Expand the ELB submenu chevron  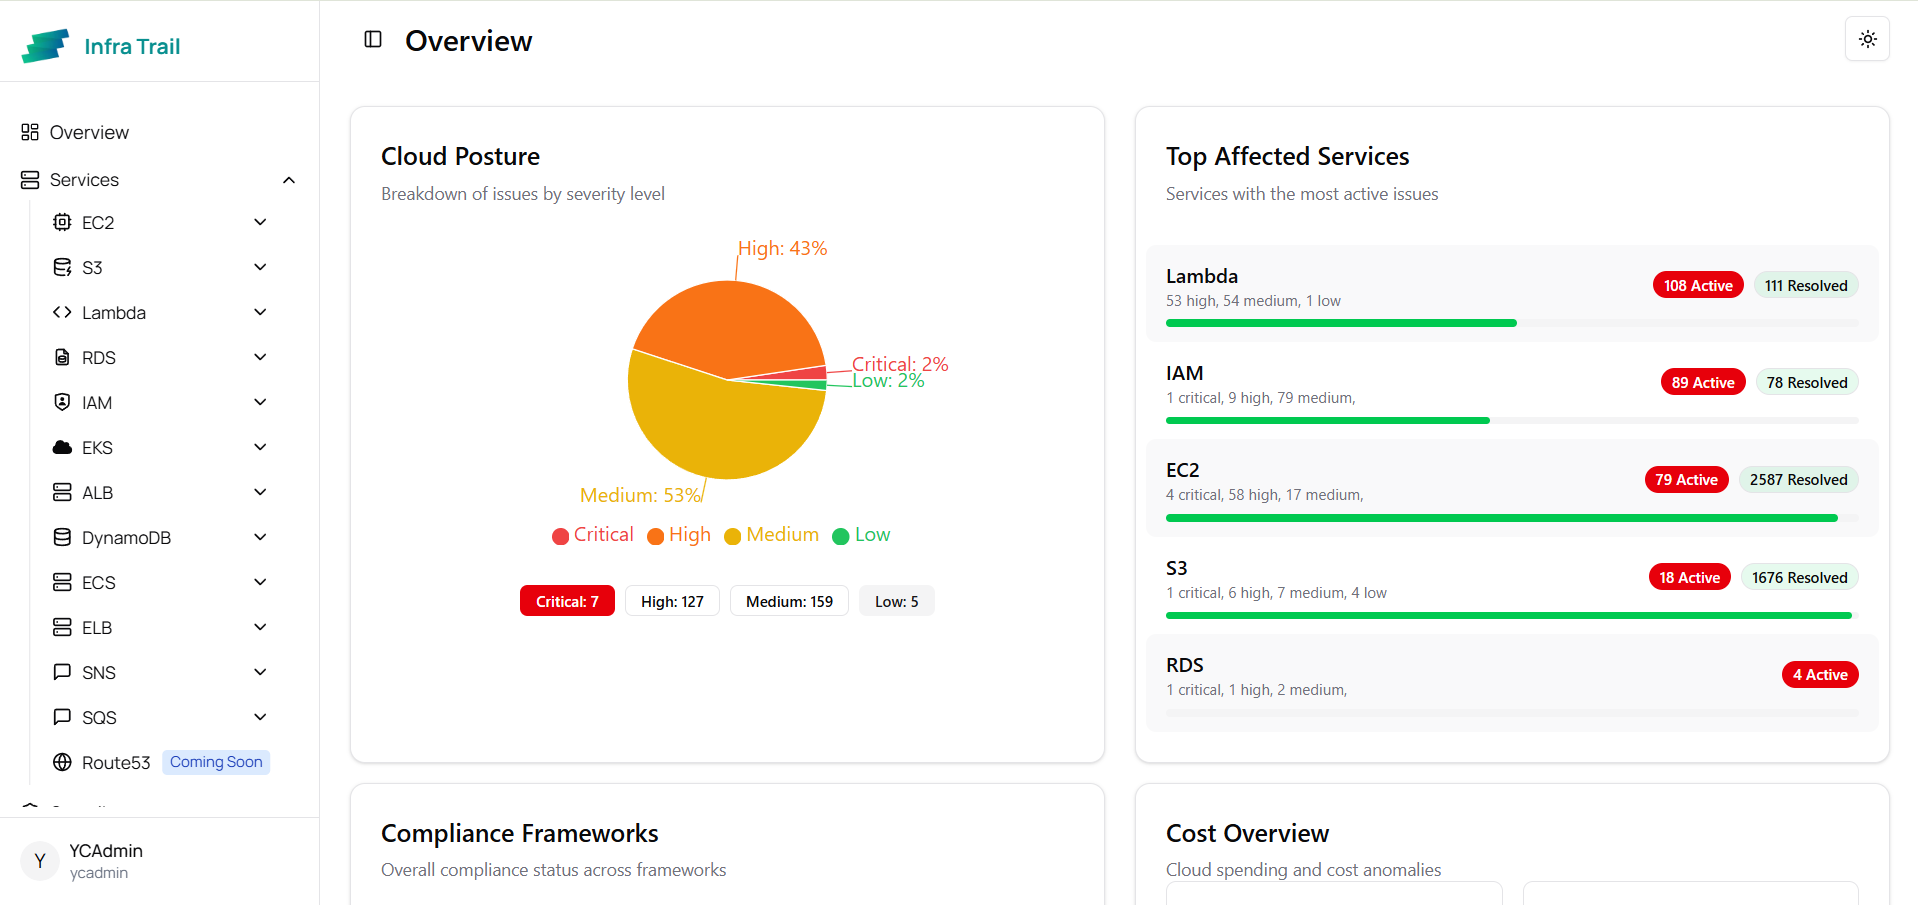[x=260, y=627]
